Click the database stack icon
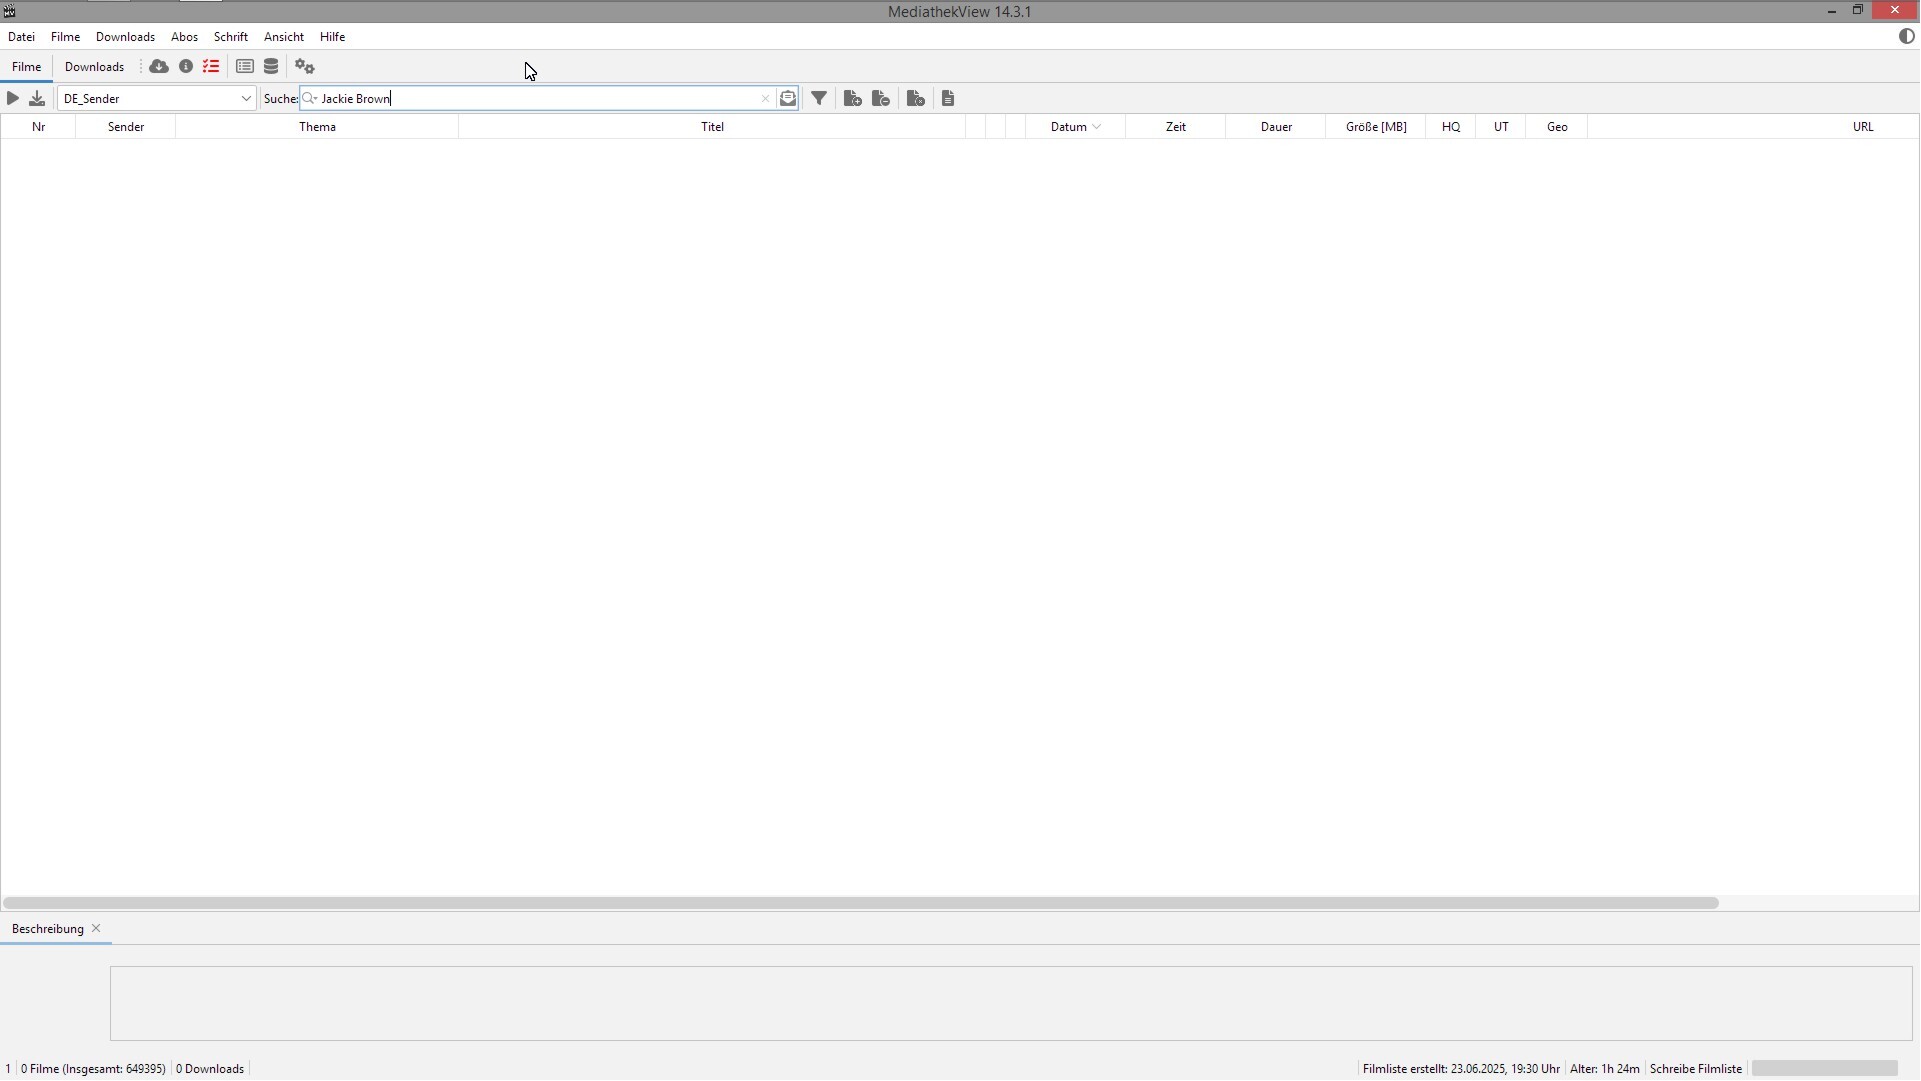The height and width of the screenshot is (1081, 1921). pos(271,67)
